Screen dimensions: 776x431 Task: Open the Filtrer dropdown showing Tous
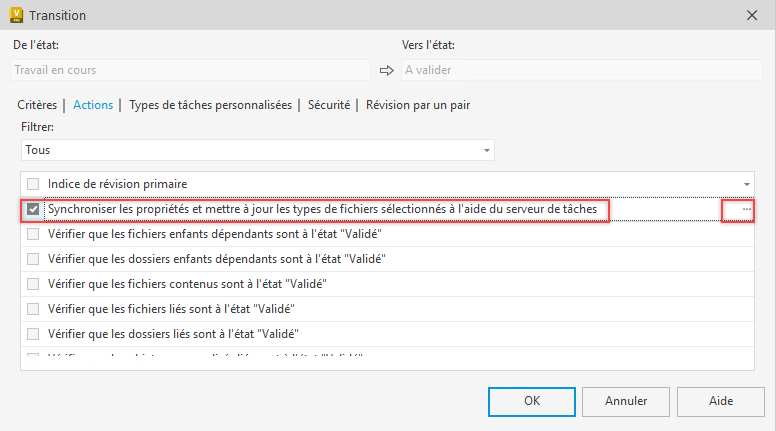(x=258, y=150)
